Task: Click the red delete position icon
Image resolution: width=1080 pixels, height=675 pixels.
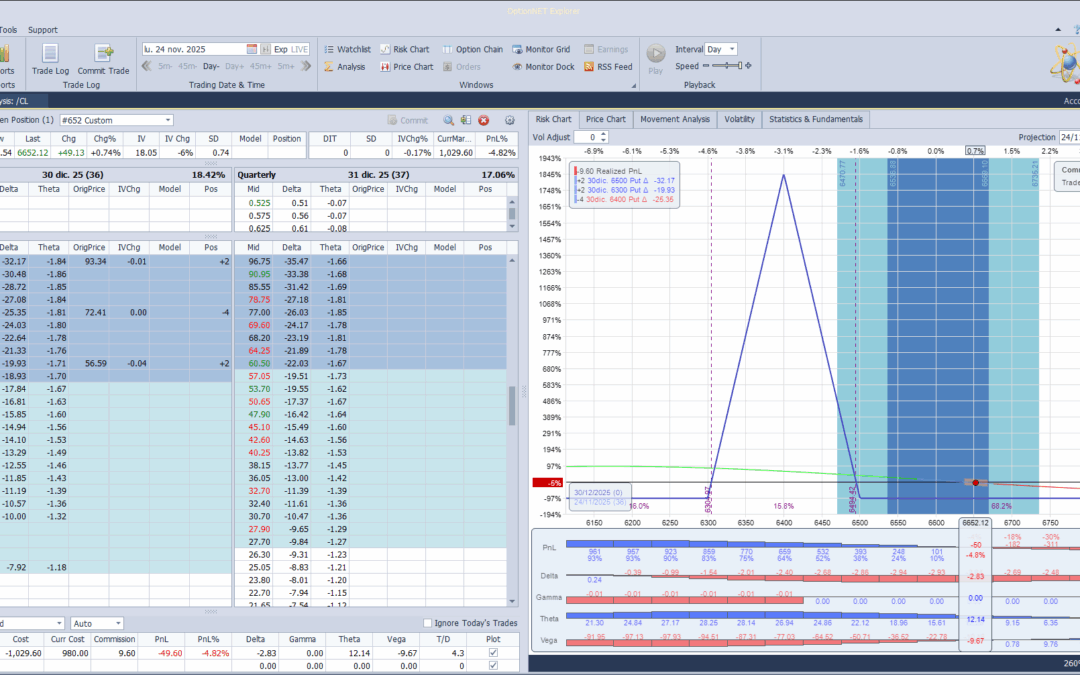Action: tap(484, 120)
